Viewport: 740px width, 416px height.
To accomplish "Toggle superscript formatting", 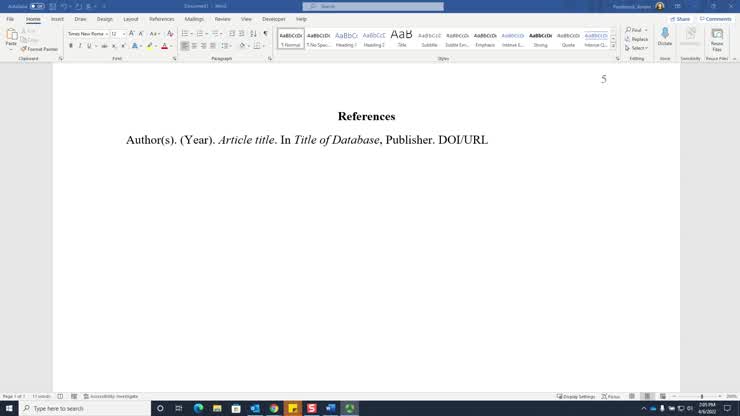I will pos(123,46).
